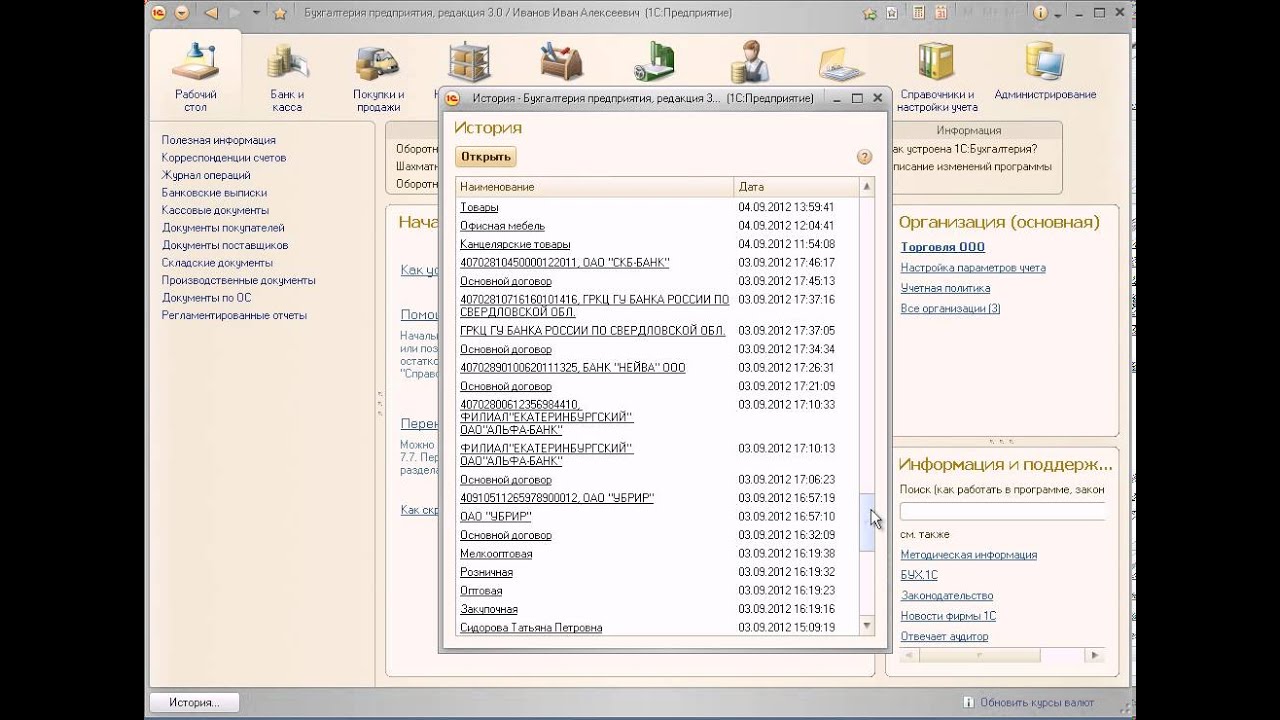
Task: Add current page to favorites
Action: (869, 13)
